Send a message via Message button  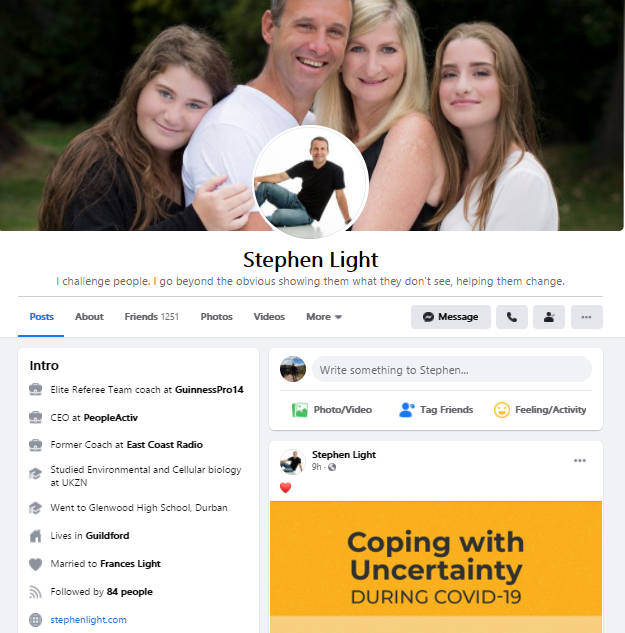tap(451, 317)
